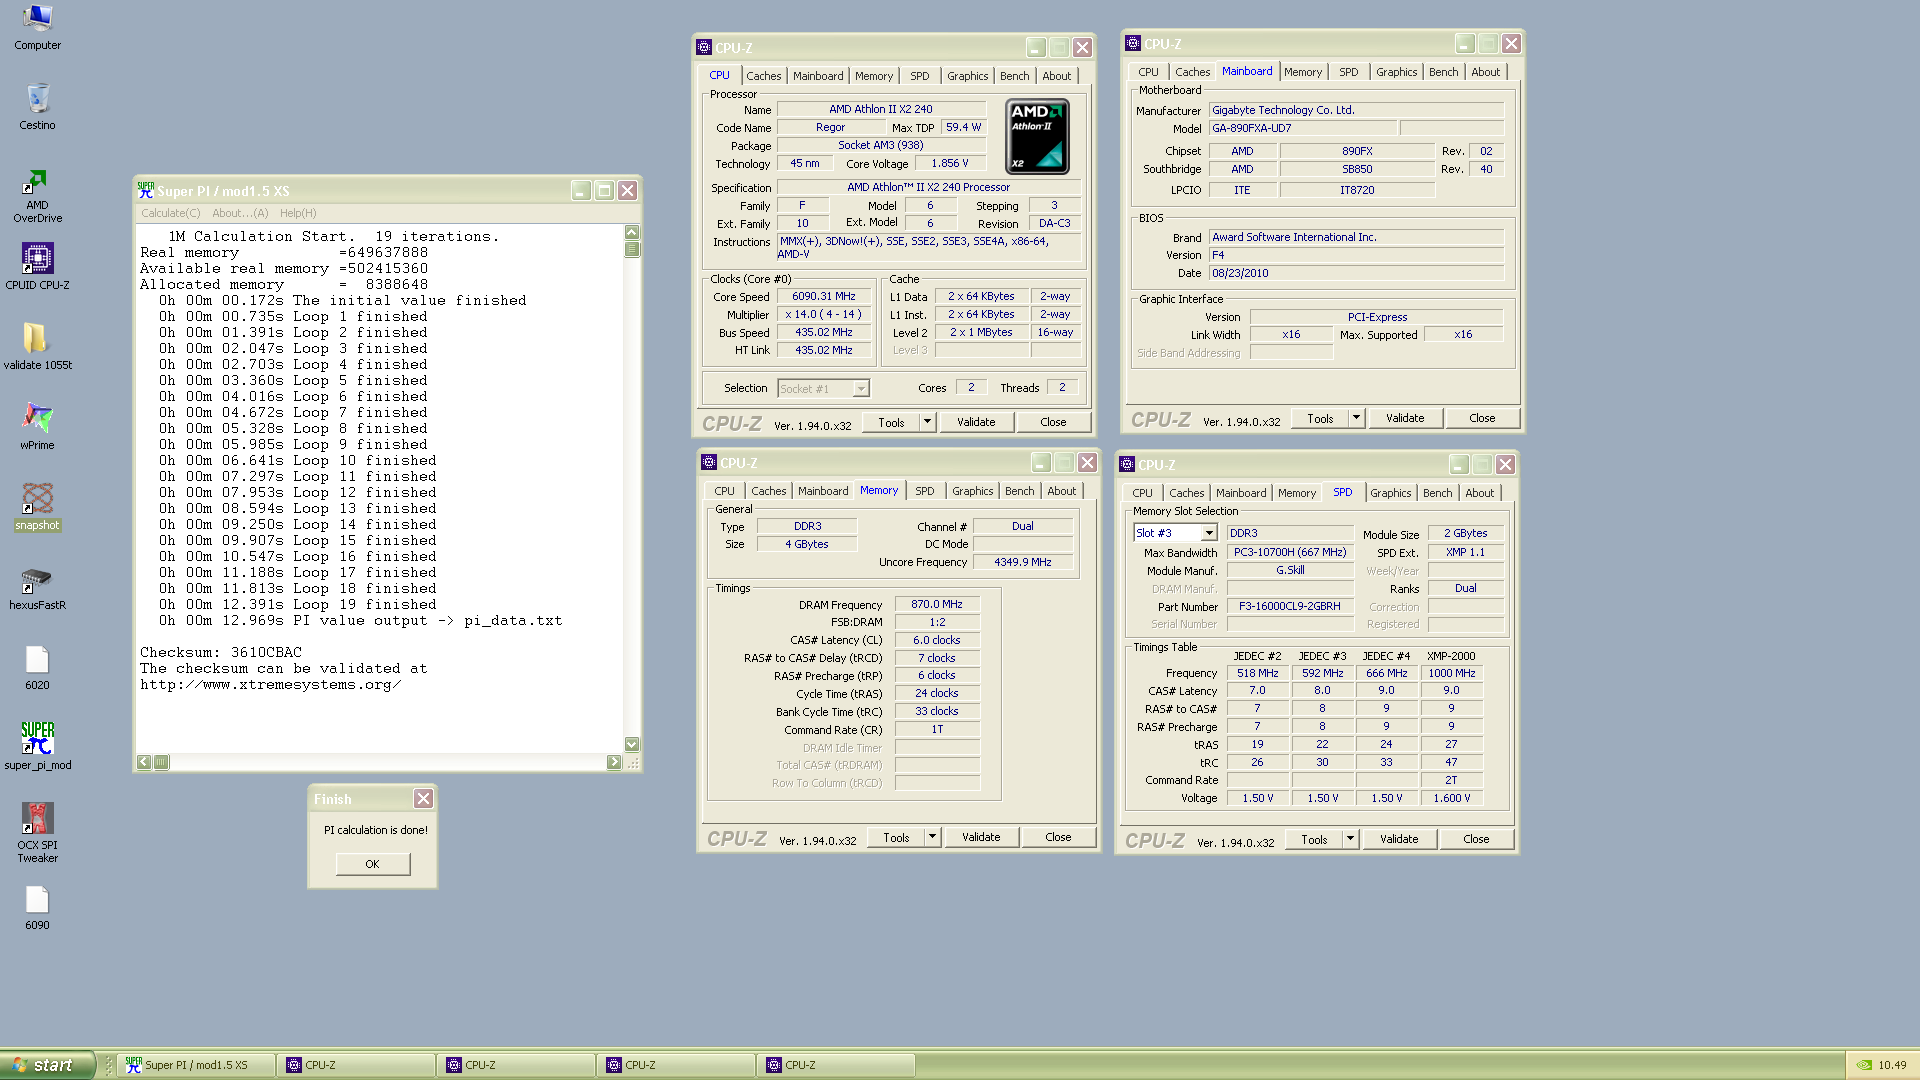
Task: Switch to Bench tab in CPU window
Action: [x=1014, y=76]
